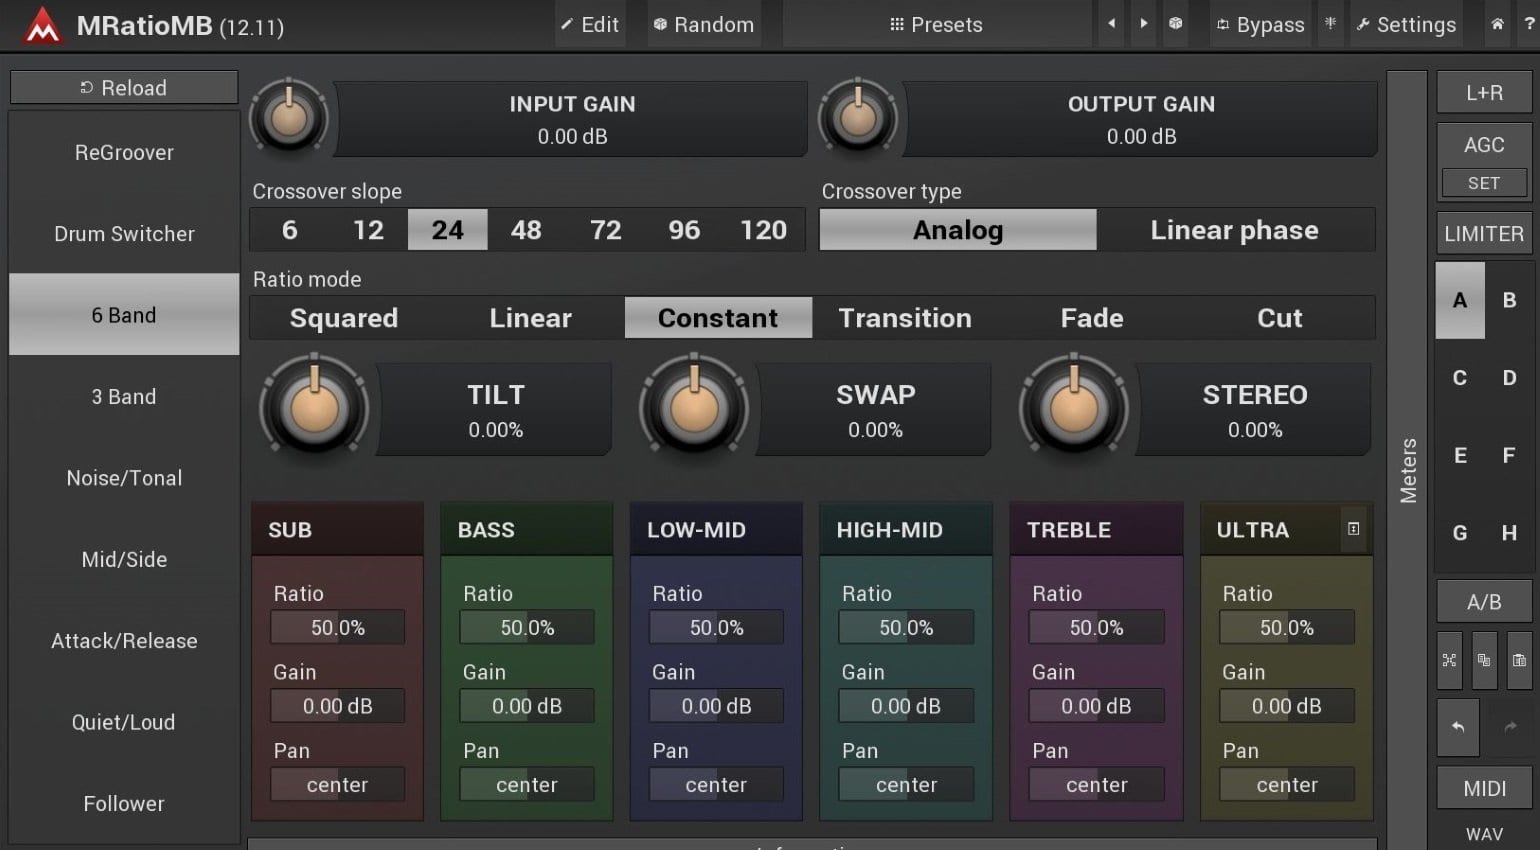Click the Input Gain knob
1540x850 pixels.
[289, 118]
